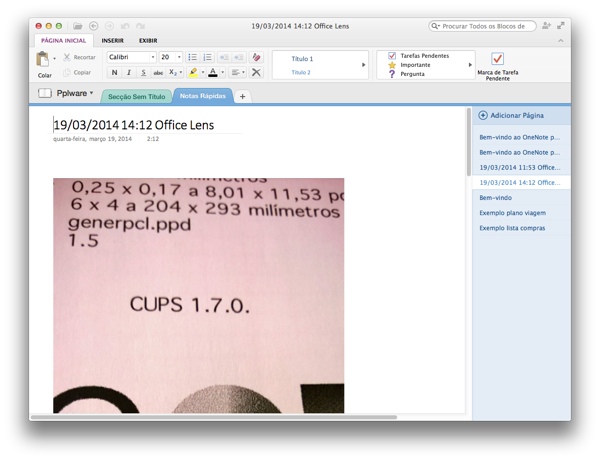Viewport: 600px width, 461px height.
Task: Decrease the paragraph indent
Action: (x=224, y=57)
